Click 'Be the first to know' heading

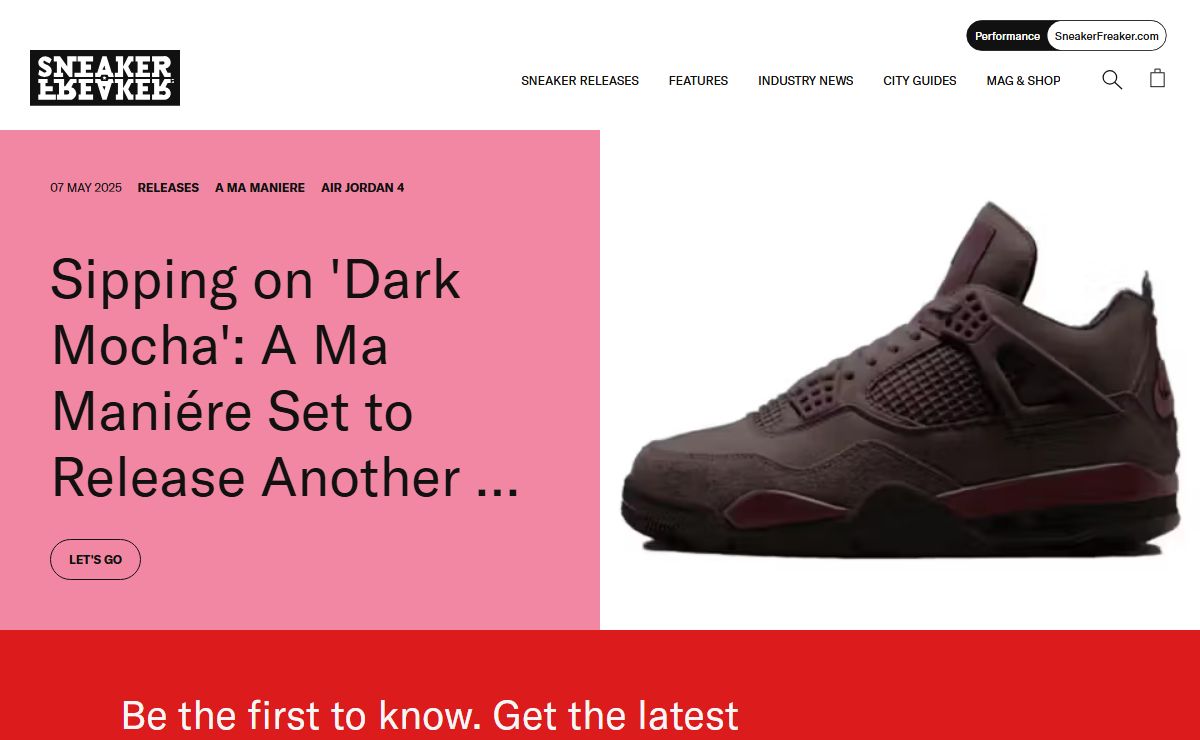[x=430, y=716]
